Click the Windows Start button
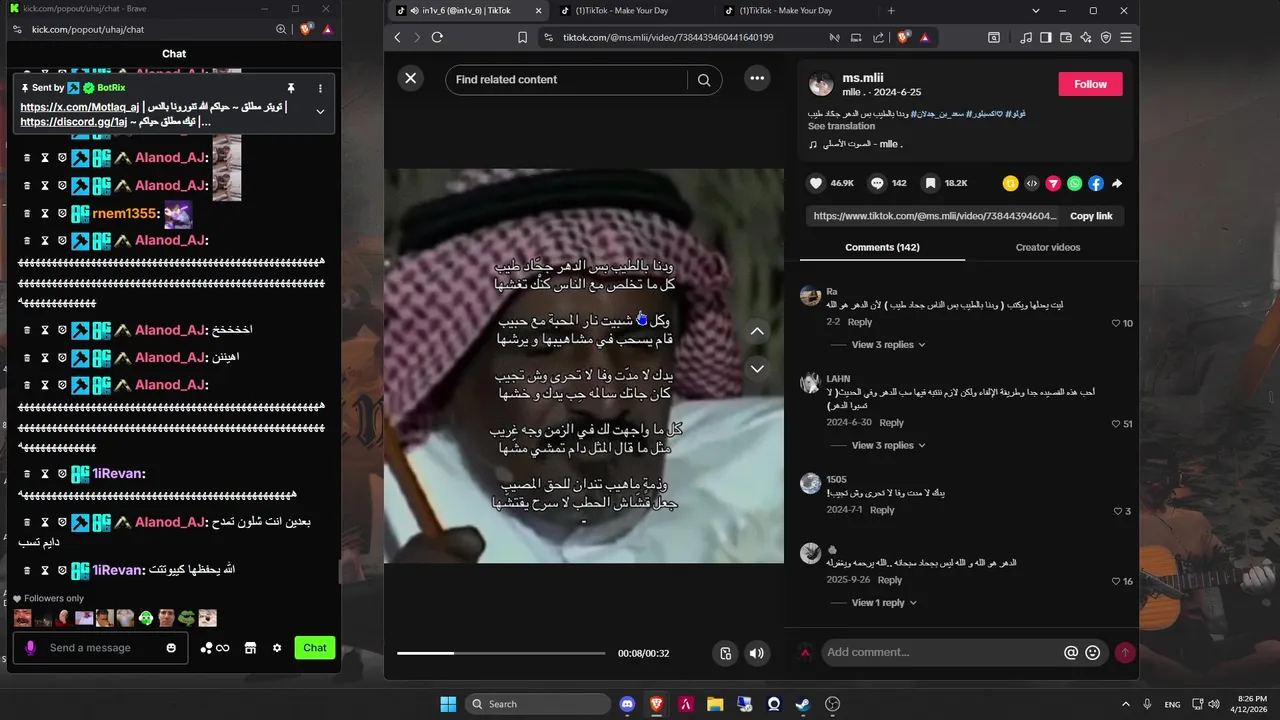 coord(448,704)
